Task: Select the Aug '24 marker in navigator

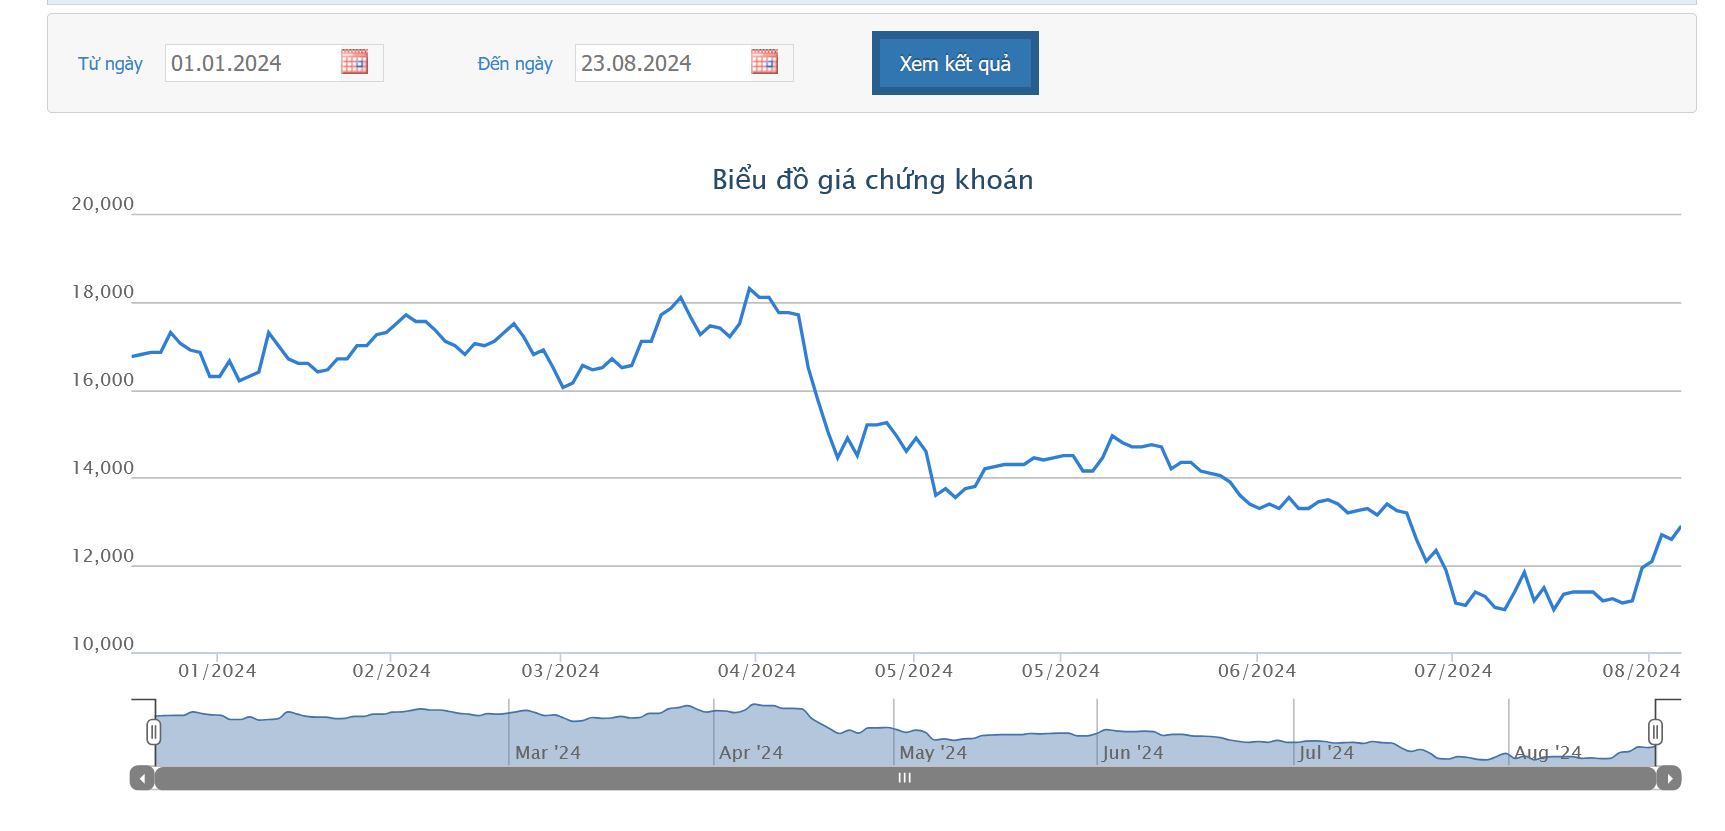Action: [x=1547, y=752]
